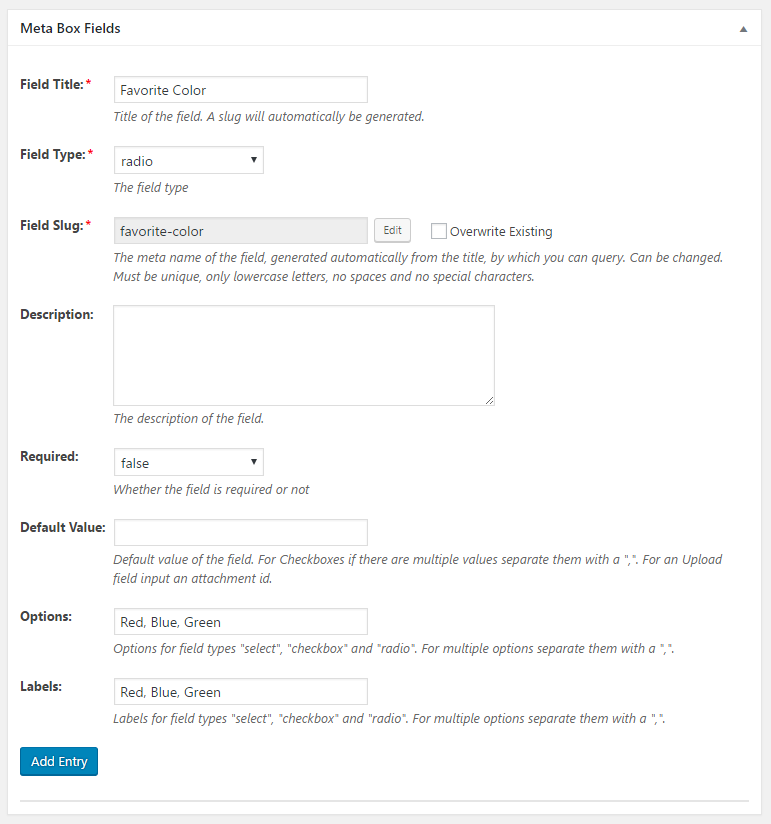Click the Add Entry button
The image size is (771, 824).
59,761
